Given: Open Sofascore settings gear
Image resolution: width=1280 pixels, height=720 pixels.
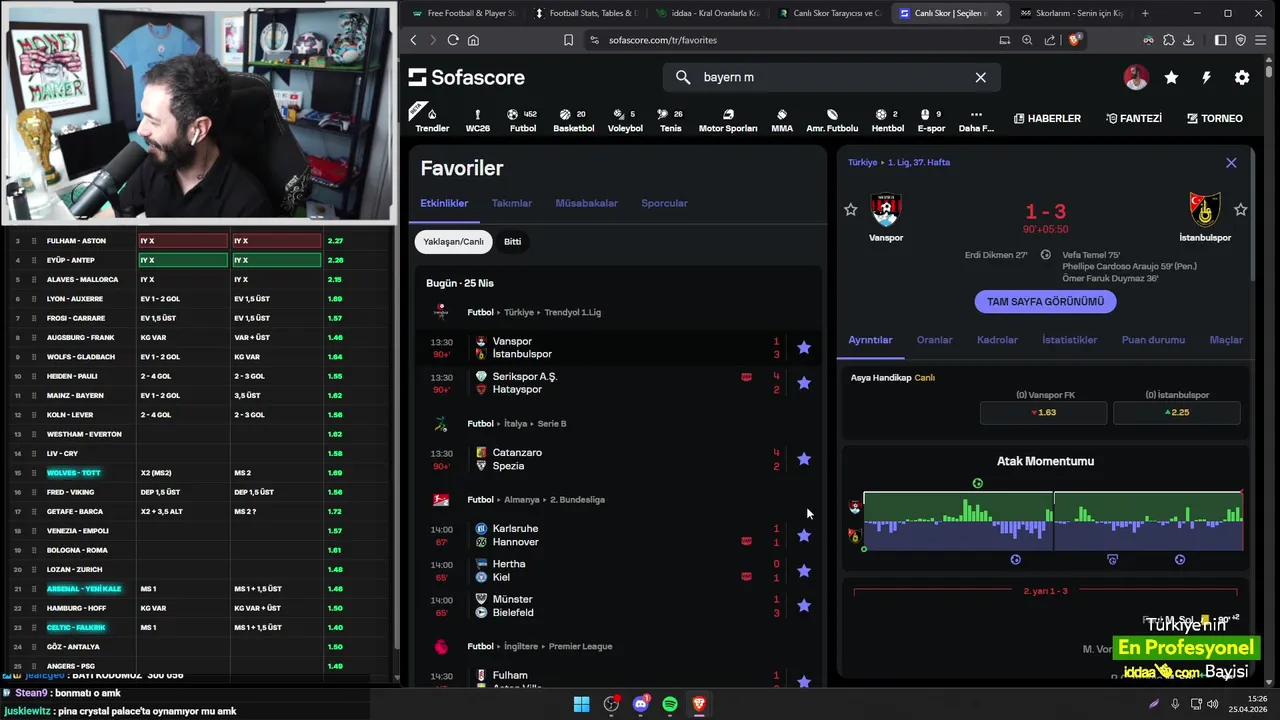Looking at the screenshot, I should tap(1242, 77).
